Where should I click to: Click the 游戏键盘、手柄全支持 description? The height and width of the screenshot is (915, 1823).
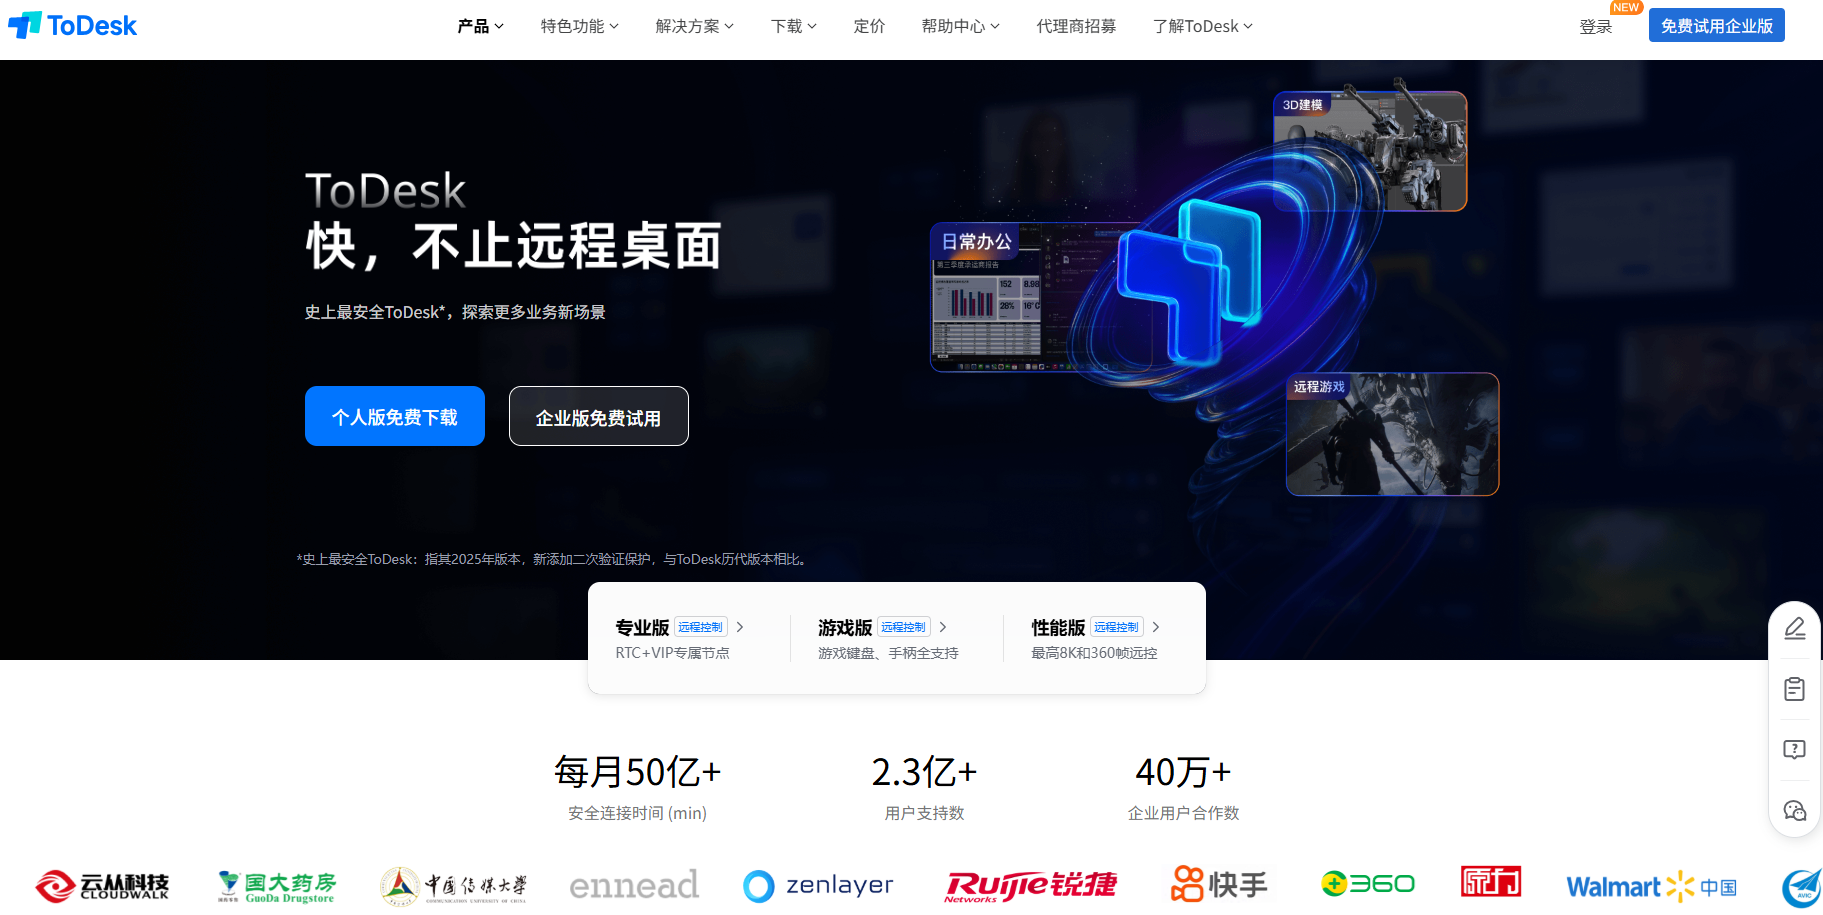tap(888, 653)
